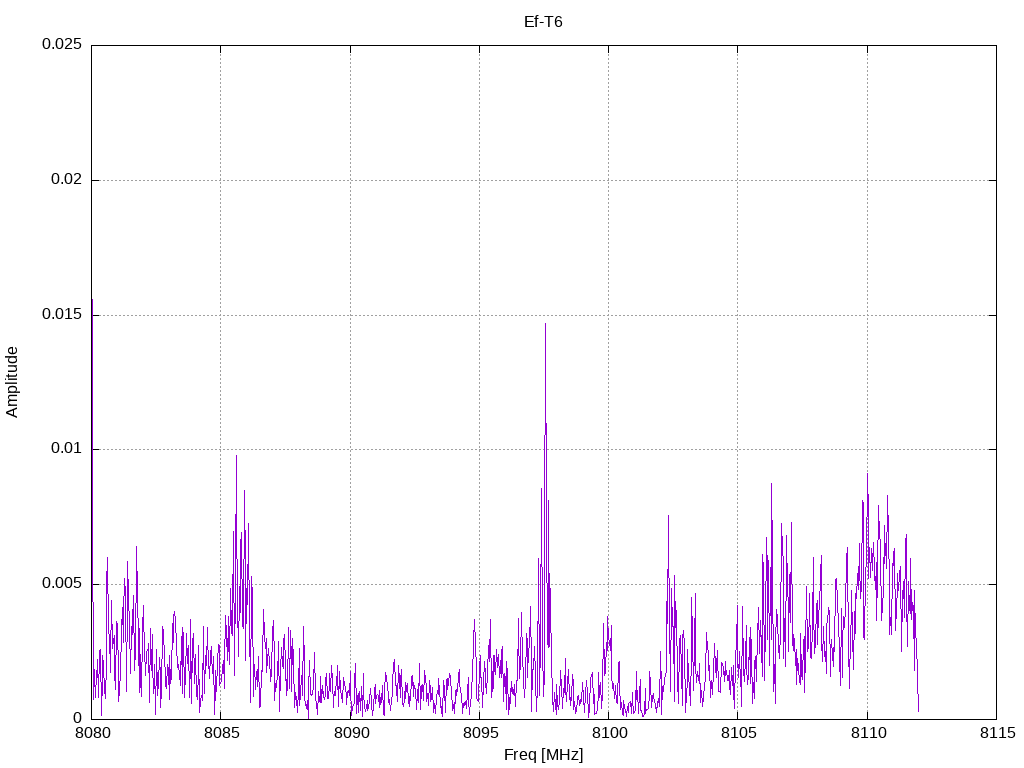The width and height of the screenshot is (1024, 768).
Task: Click the 8095 x-axis tick label
Action: pos(481,733)
